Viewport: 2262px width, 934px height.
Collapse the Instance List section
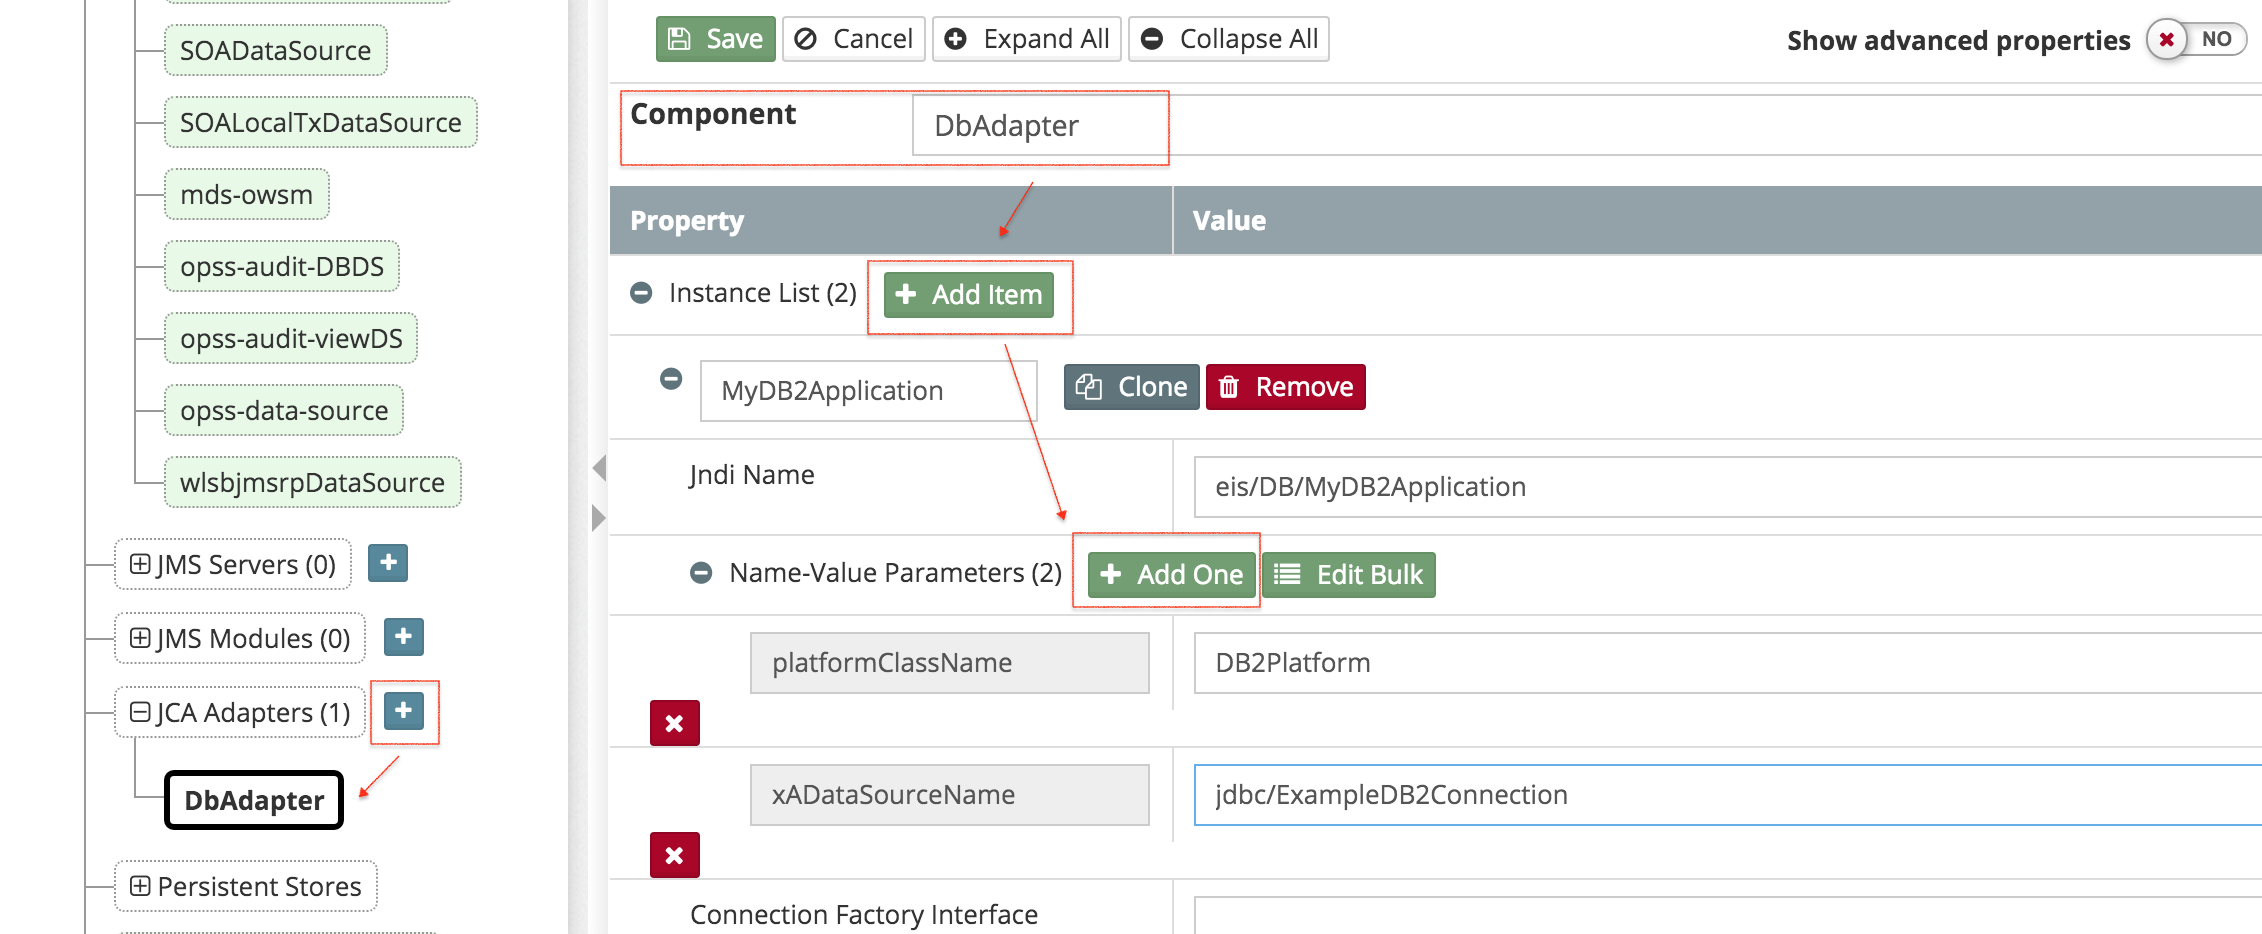coord(641,293)
